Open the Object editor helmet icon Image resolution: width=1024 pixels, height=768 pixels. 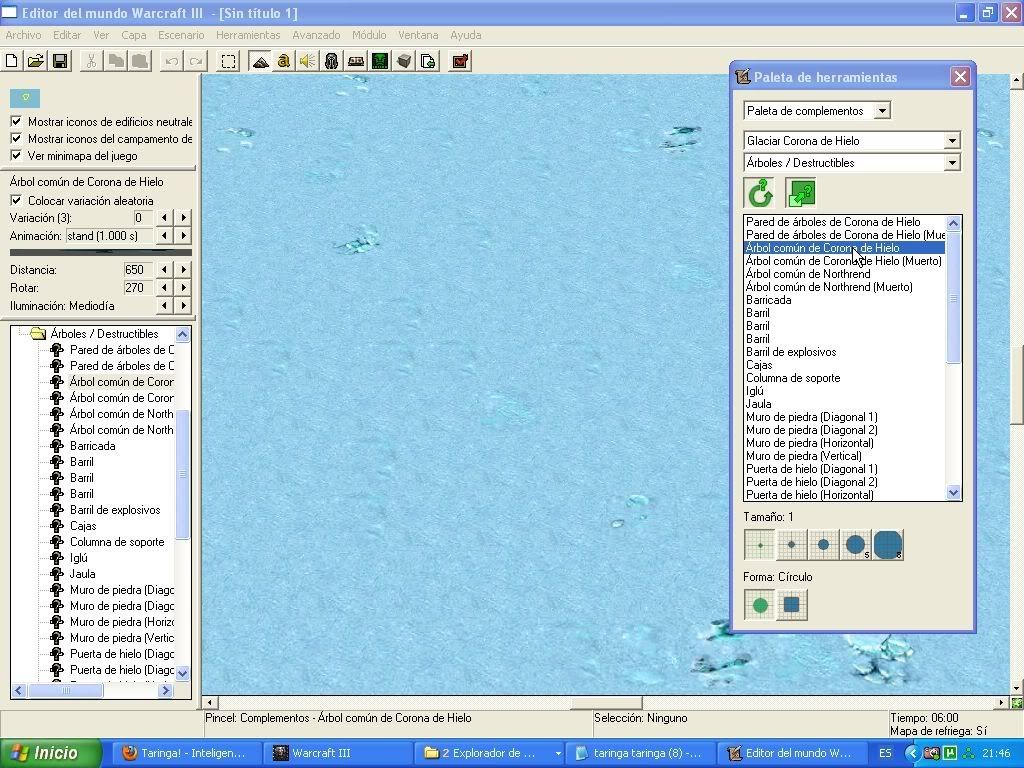pos(332,61)
